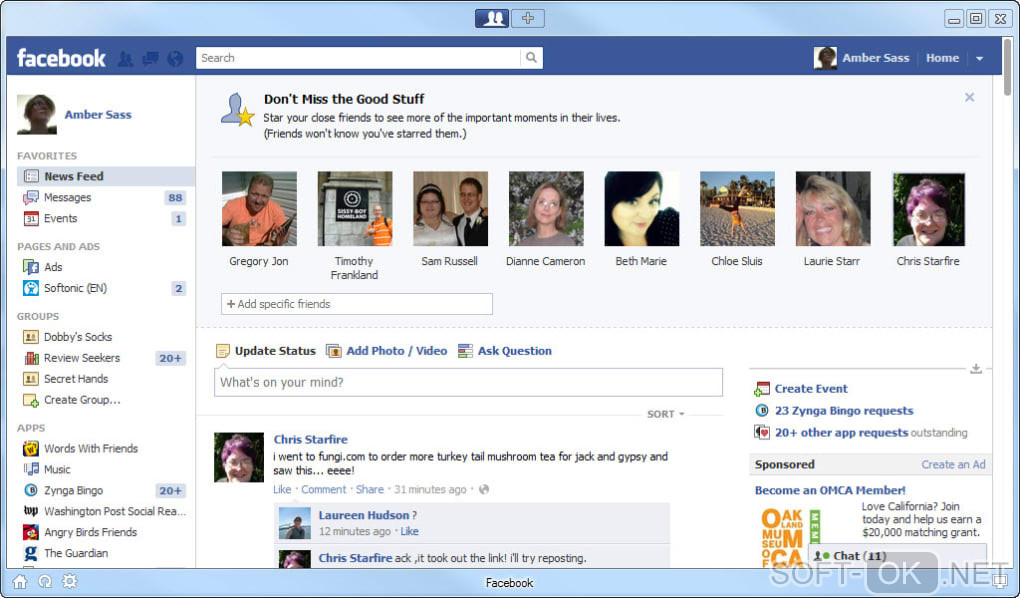Focus the Search input field
1020x598 pixels.
pyautogui.click(x=358, y=58)
